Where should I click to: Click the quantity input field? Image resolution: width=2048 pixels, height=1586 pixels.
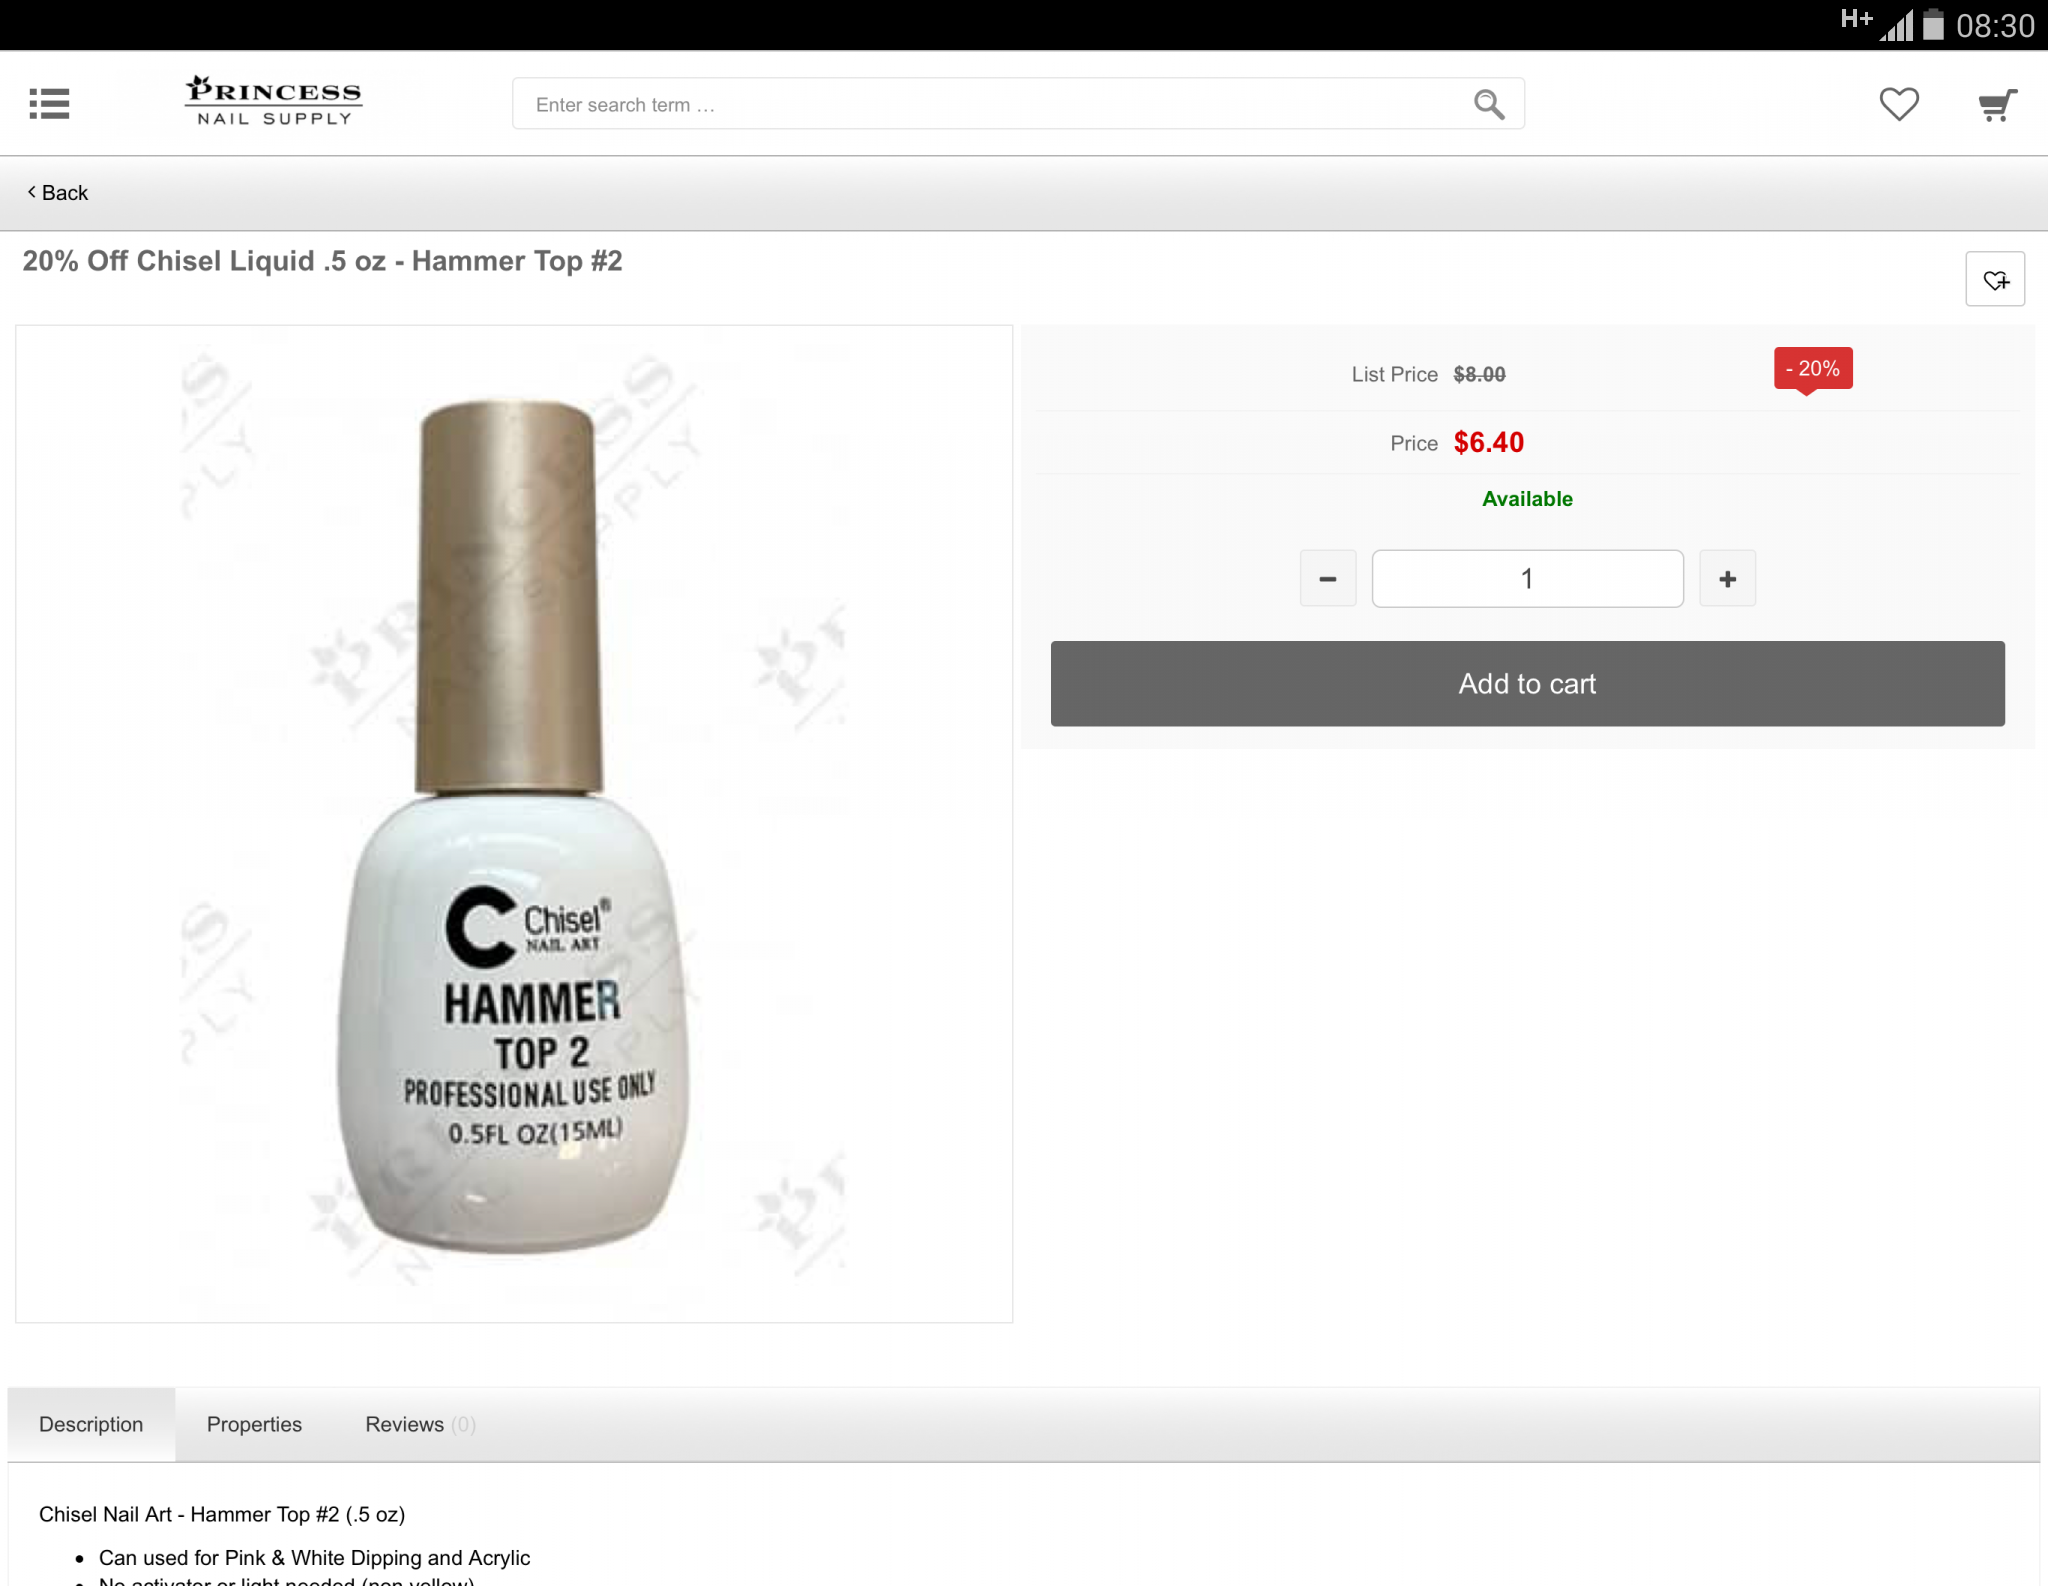pos(1527,578)
